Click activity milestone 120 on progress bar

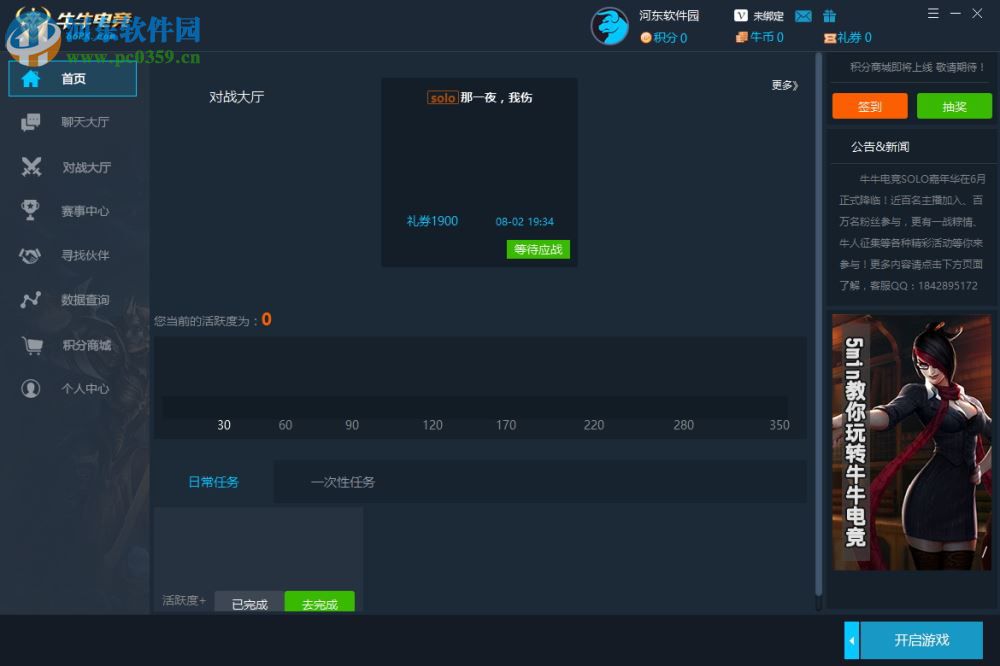(x=432, y=425)
